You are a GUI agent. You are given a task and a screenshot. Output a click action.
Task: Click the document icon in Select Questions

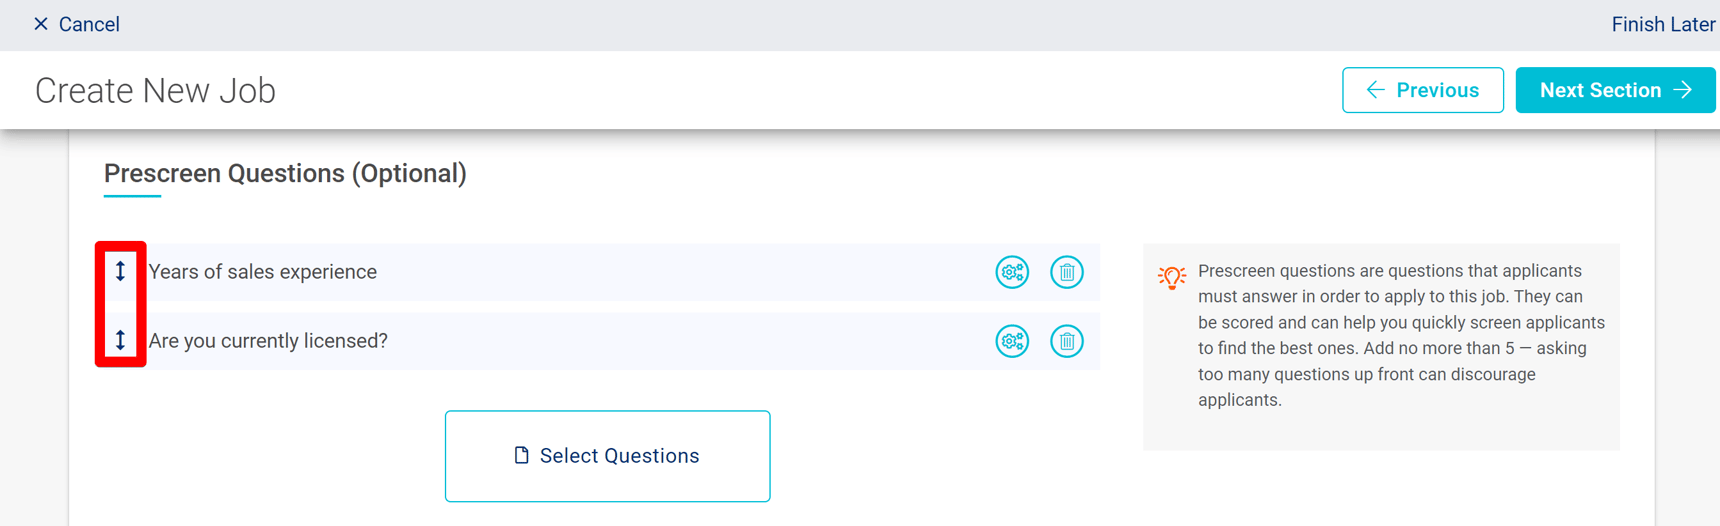coord(521,456)
